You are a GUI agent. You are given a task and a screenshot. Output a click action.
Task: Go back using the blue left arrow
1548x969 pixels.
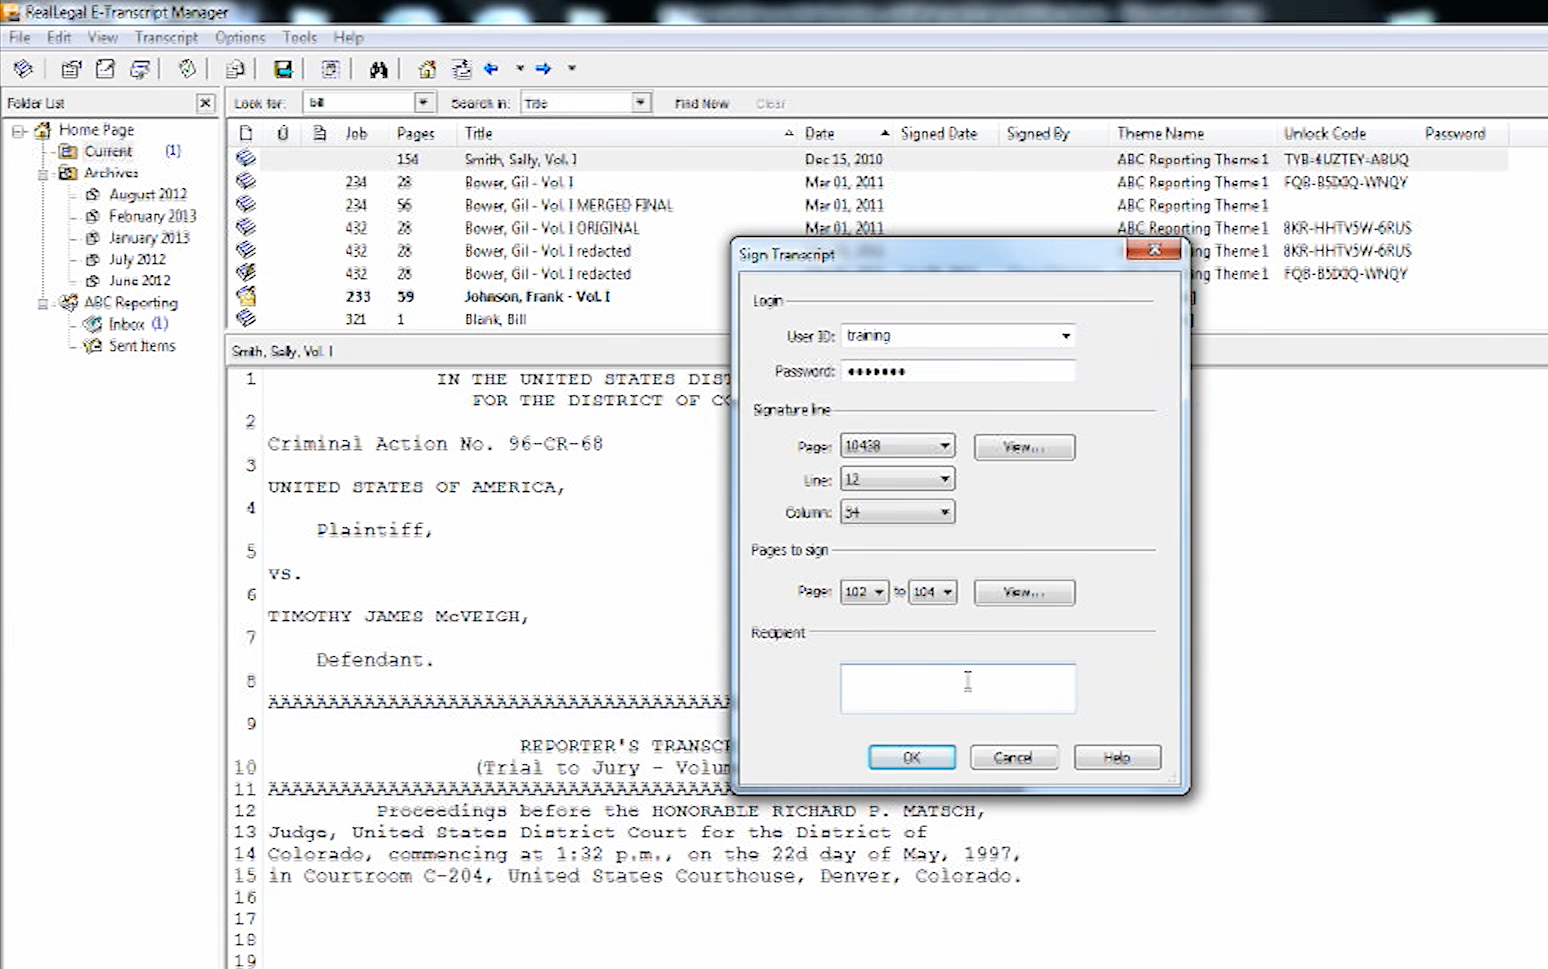[491, 69]
